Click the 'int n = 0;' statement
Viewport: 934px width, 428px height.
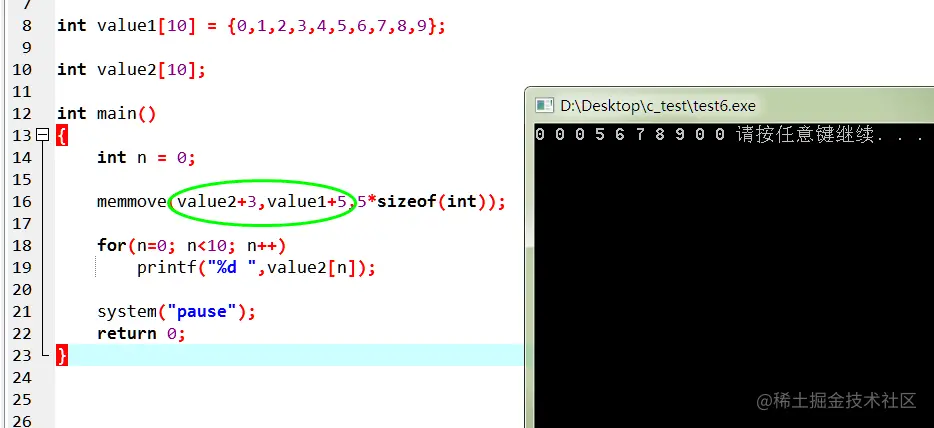tap(147, 158)
